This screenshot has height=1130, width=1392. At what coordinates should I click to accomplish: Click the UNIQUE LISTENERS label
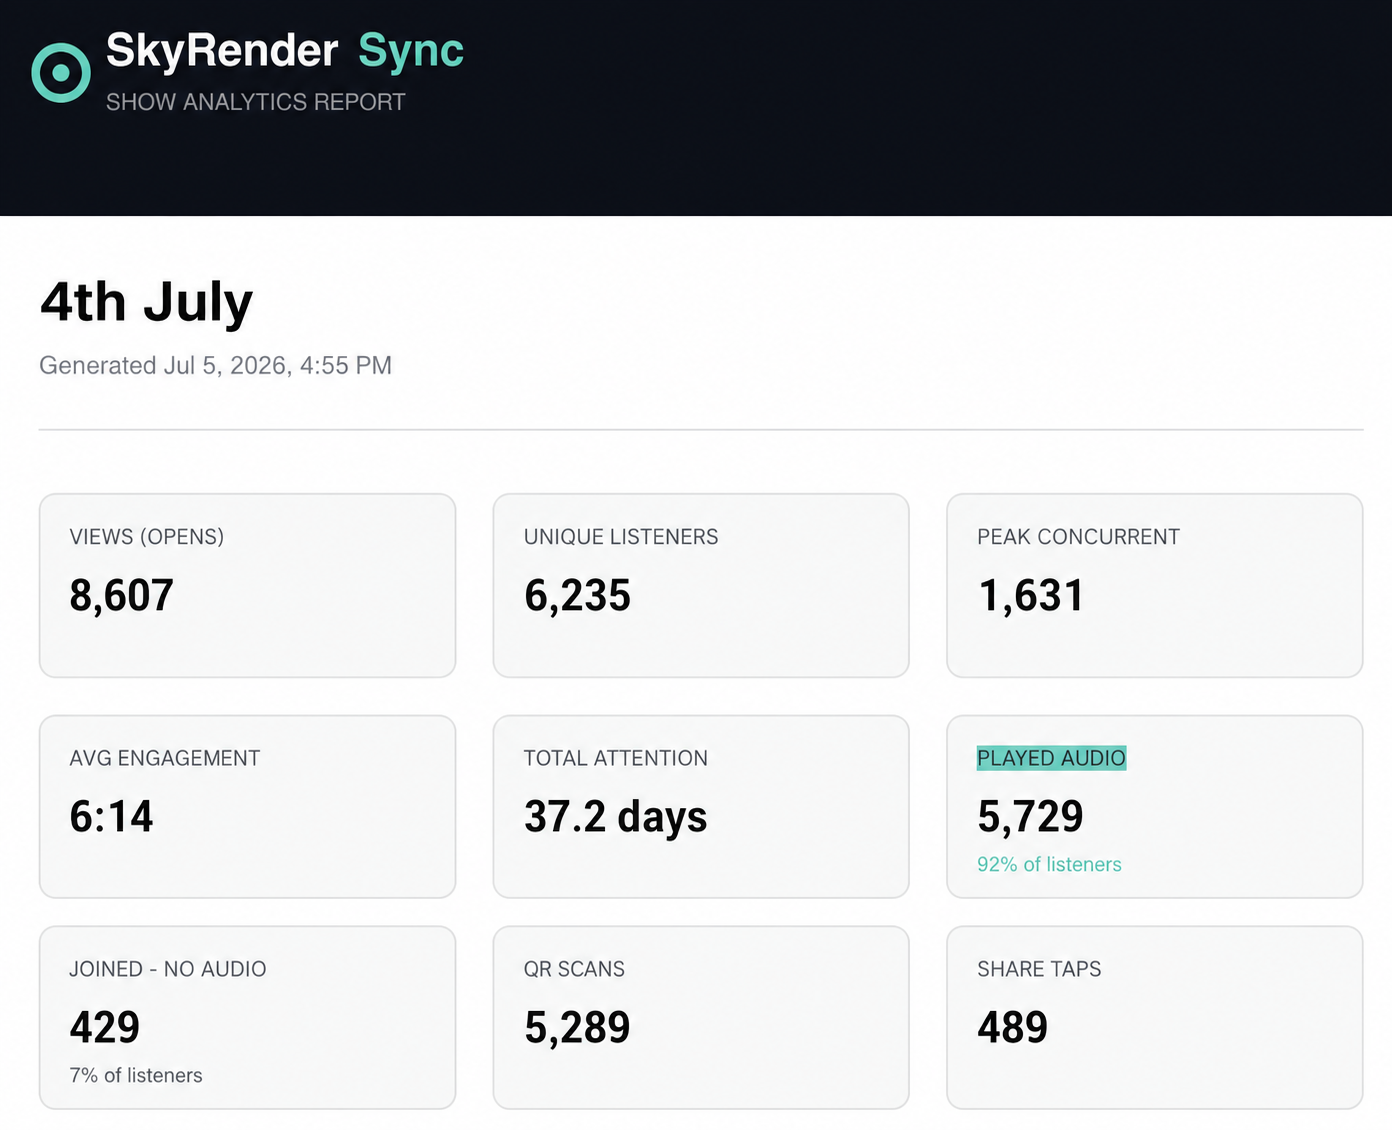pyautogui.click(x=621, y=537)
